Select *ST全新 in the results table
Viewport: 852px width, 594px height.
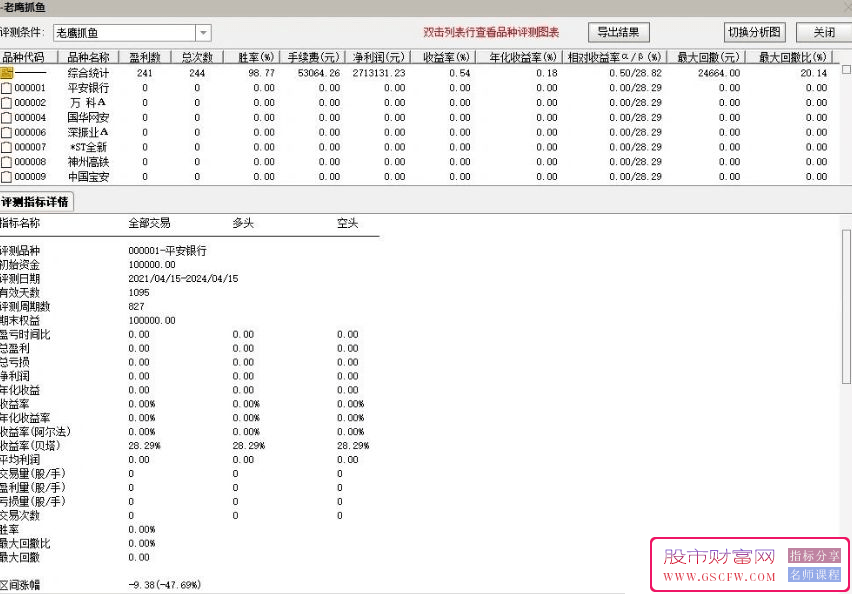(89, 147)
